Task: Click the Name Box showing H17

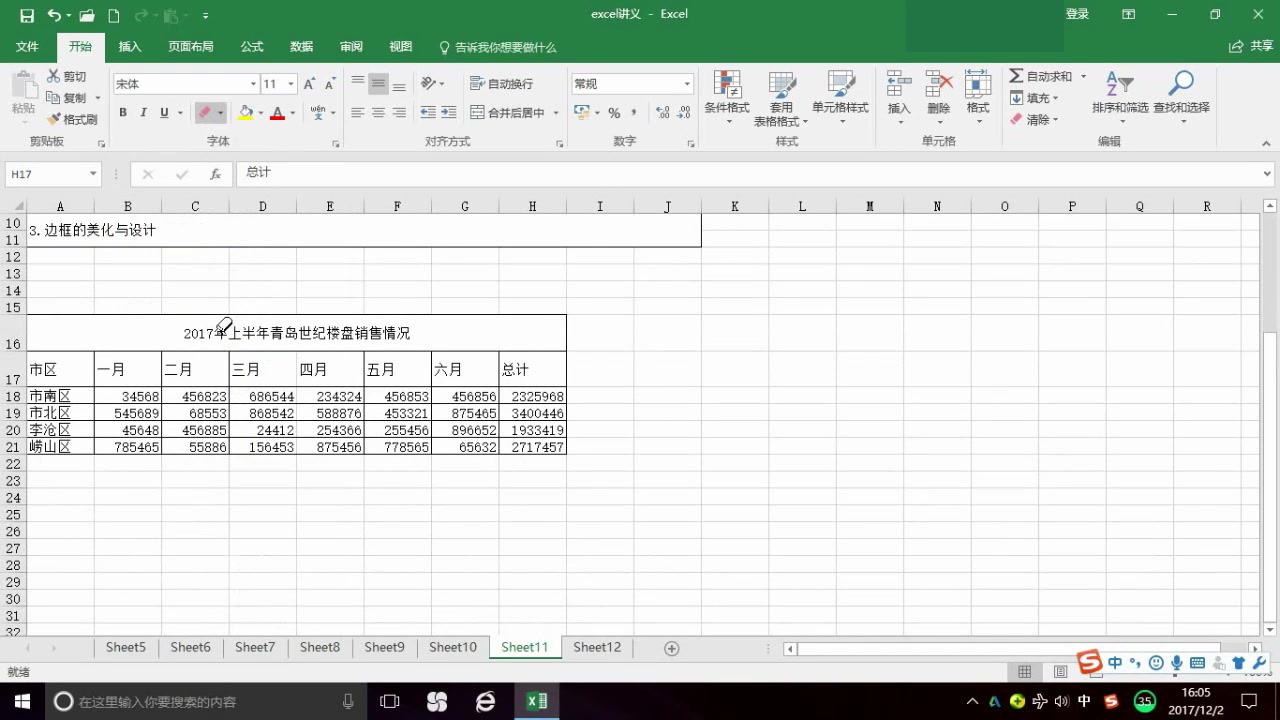Action: [53, 174]
